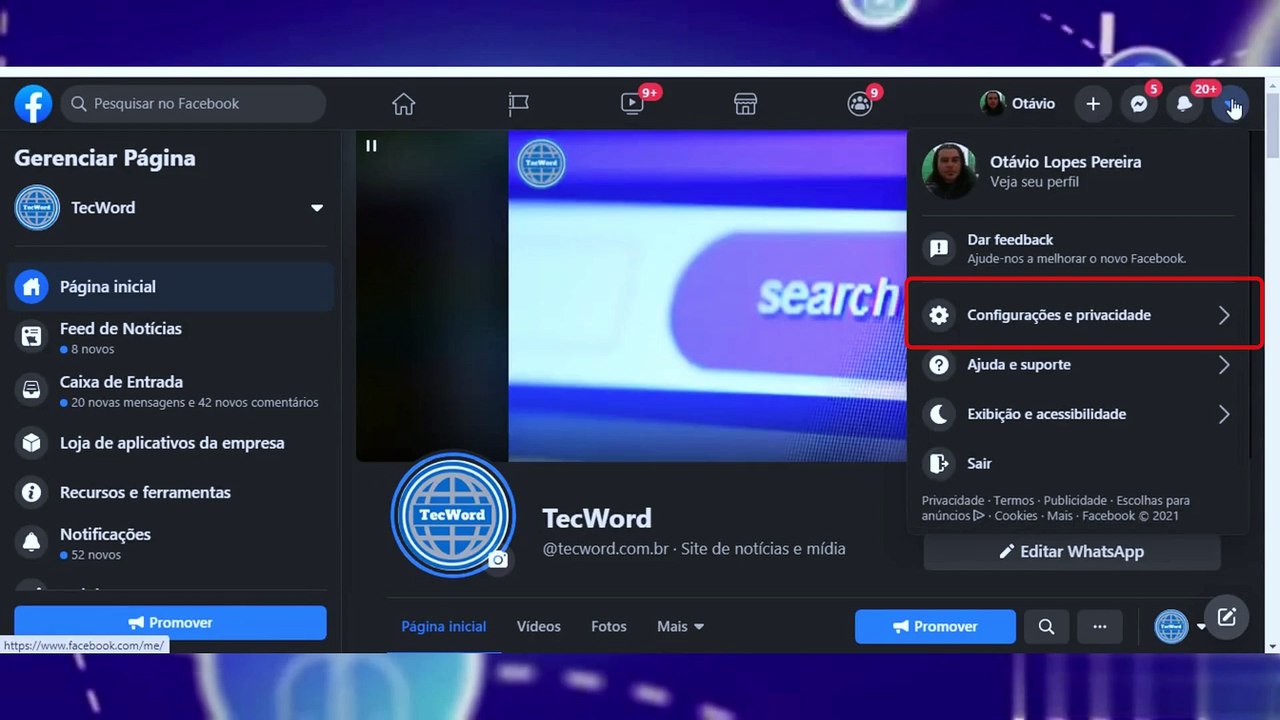Click the Facebook logo
This screenshot has width=1280, height=720.
coord(33,104)
